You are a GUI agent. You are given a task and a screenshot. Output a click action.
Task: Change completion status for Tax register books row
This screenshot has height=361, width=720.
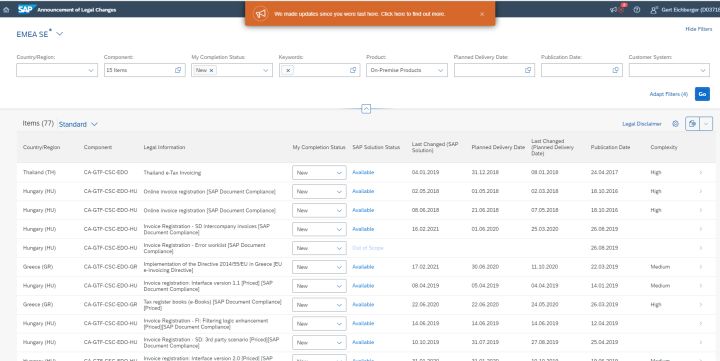[x=319, y=305]
